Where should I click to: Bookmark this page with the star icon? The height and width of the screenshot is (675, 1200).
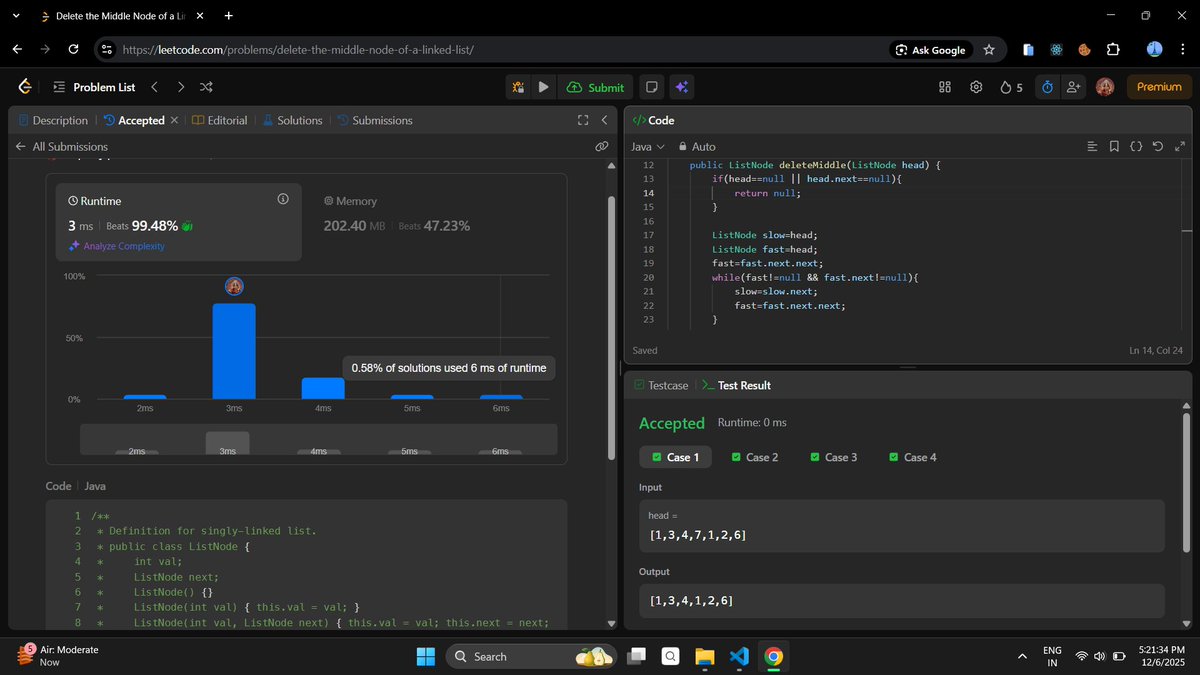[x=989, y=49]
